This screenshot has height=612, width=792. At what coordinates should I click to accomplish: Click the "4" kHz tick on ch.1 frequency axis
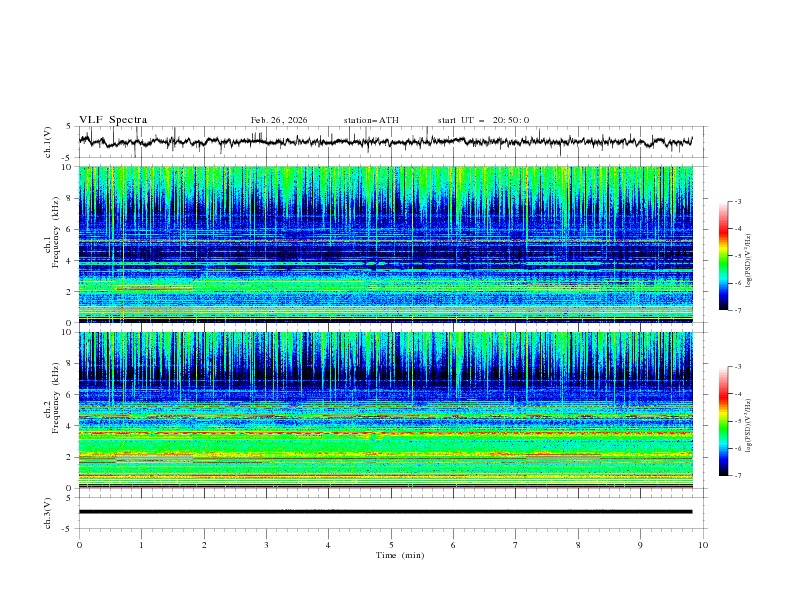71,261
